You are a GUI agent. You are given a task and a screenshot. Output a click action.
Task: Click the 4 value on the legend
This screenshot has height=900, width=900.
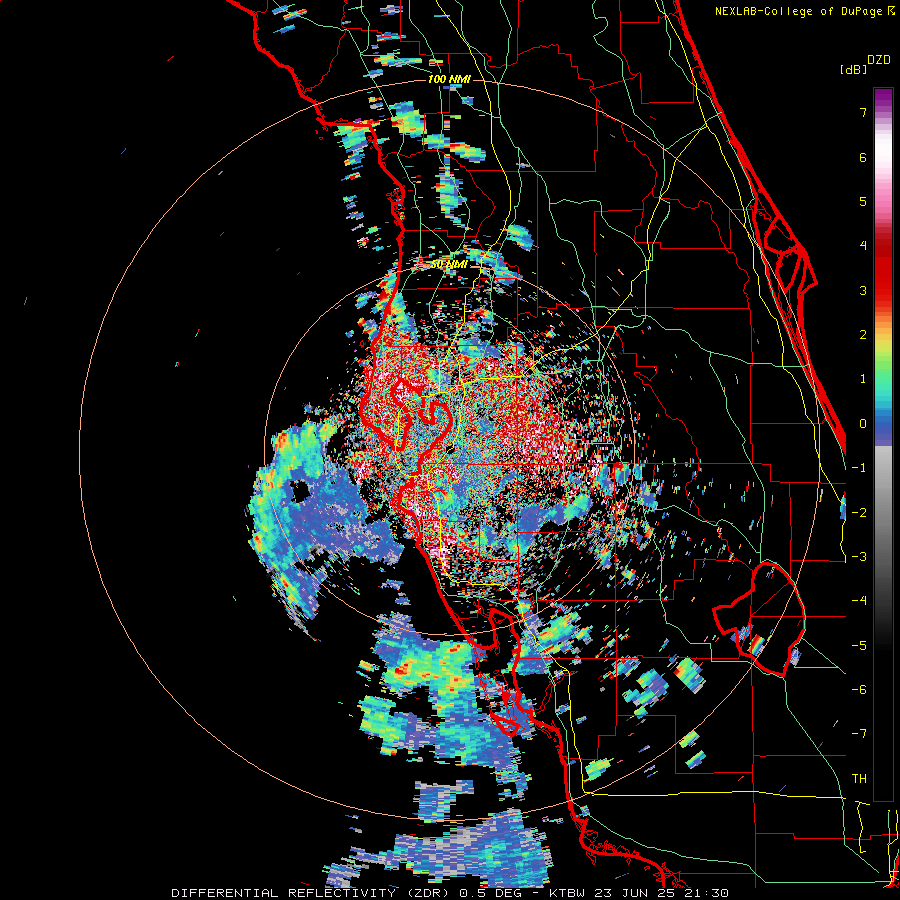click(863, 246)
